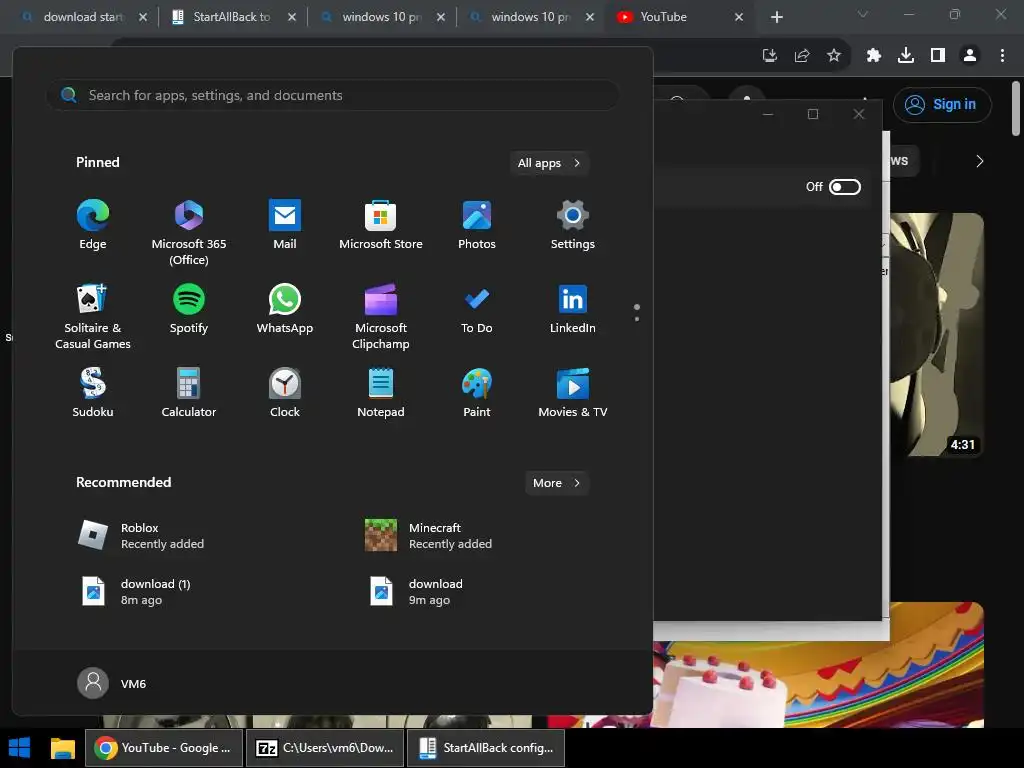
Task: Launch Notepad
Action: (381, 393)
